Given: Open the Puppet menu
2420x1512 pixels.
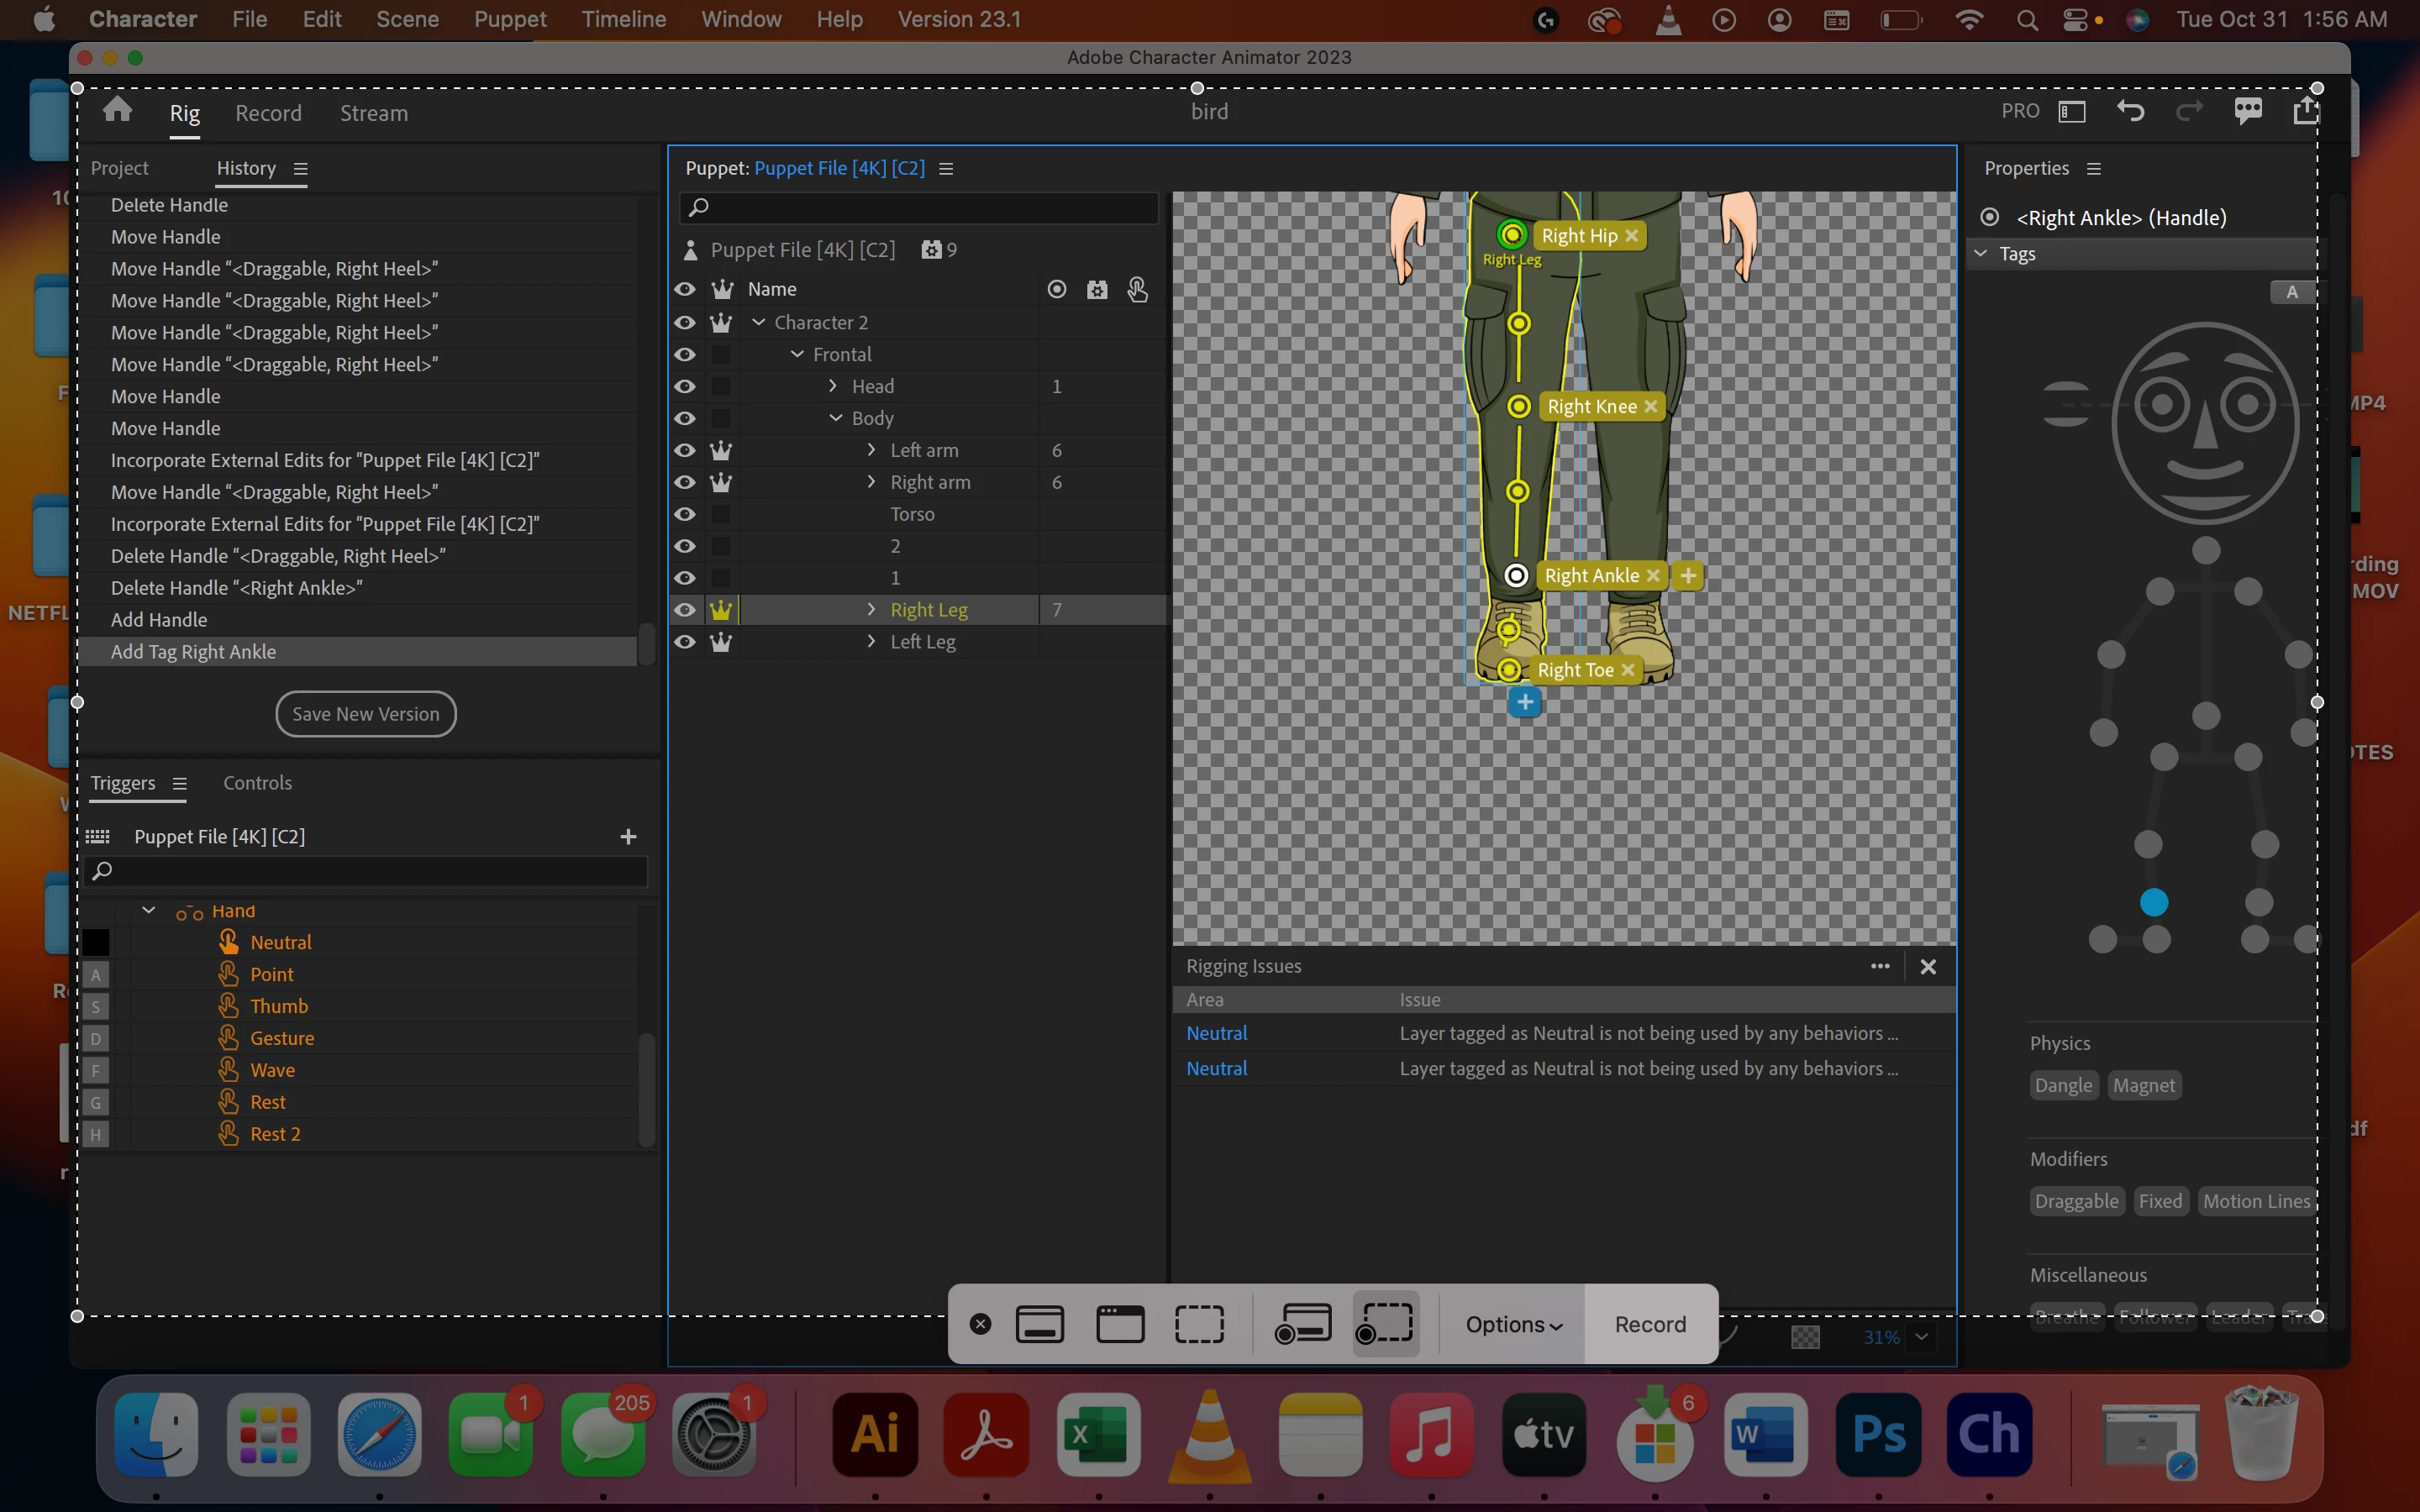Looking at the screenshot, I should point(509,19).
